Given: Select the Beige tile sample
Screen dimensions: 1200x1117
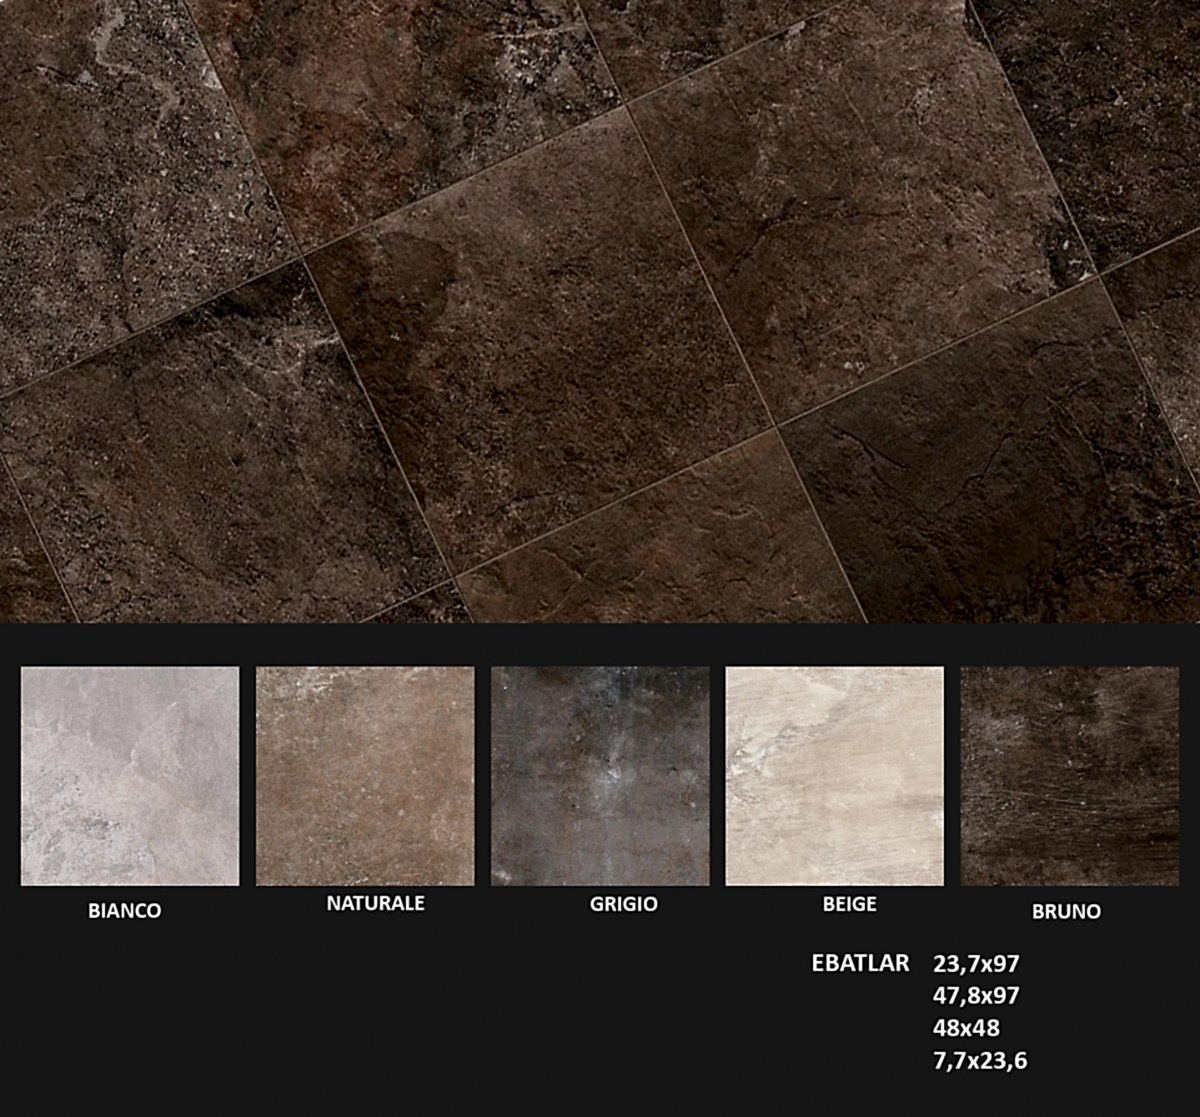Looking at the screenshot, I should tap(834, 776).
